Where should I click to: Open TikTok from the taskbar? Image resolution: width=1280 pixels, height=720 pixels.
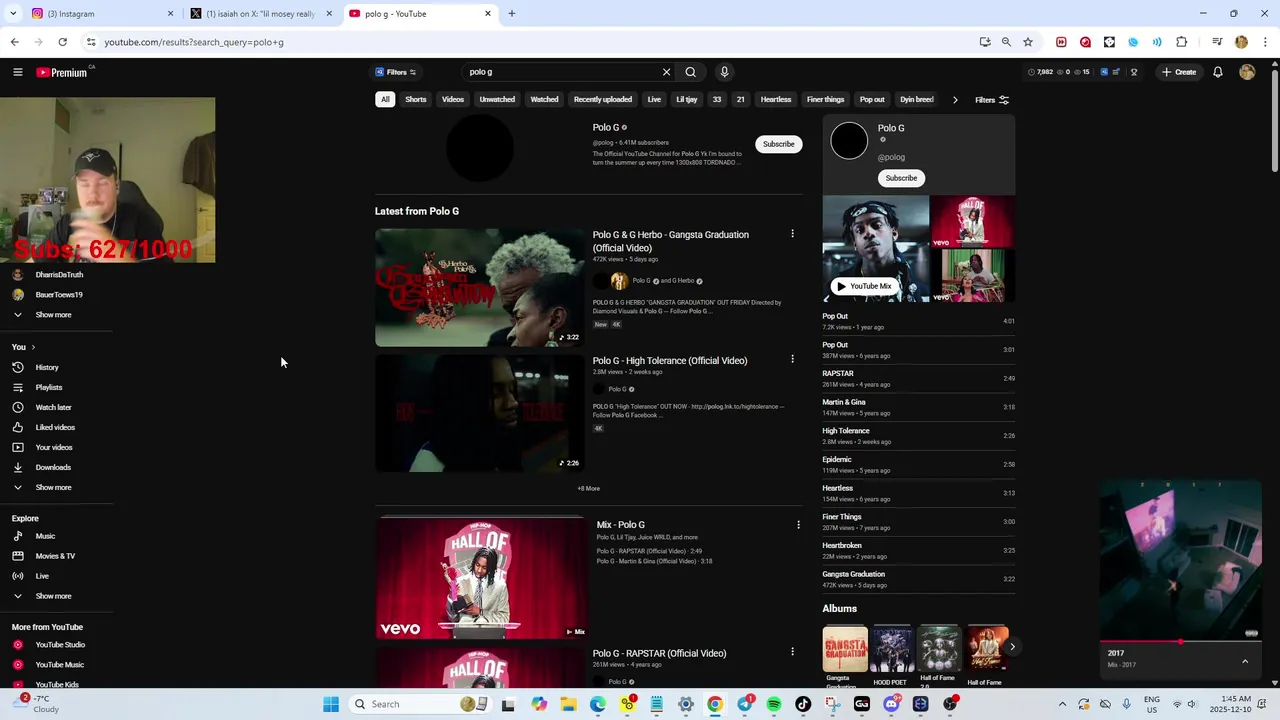coord(803,704)
